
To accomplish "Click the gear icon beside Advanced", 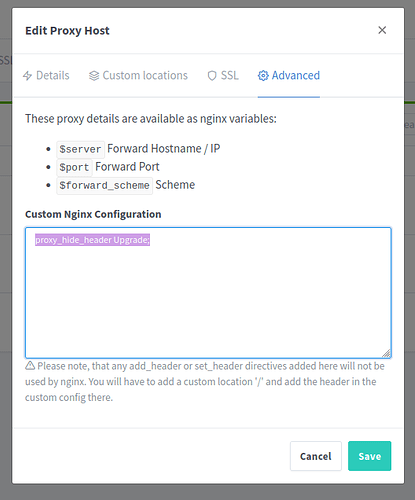I will pyautogui.click(x=263, y=76).
